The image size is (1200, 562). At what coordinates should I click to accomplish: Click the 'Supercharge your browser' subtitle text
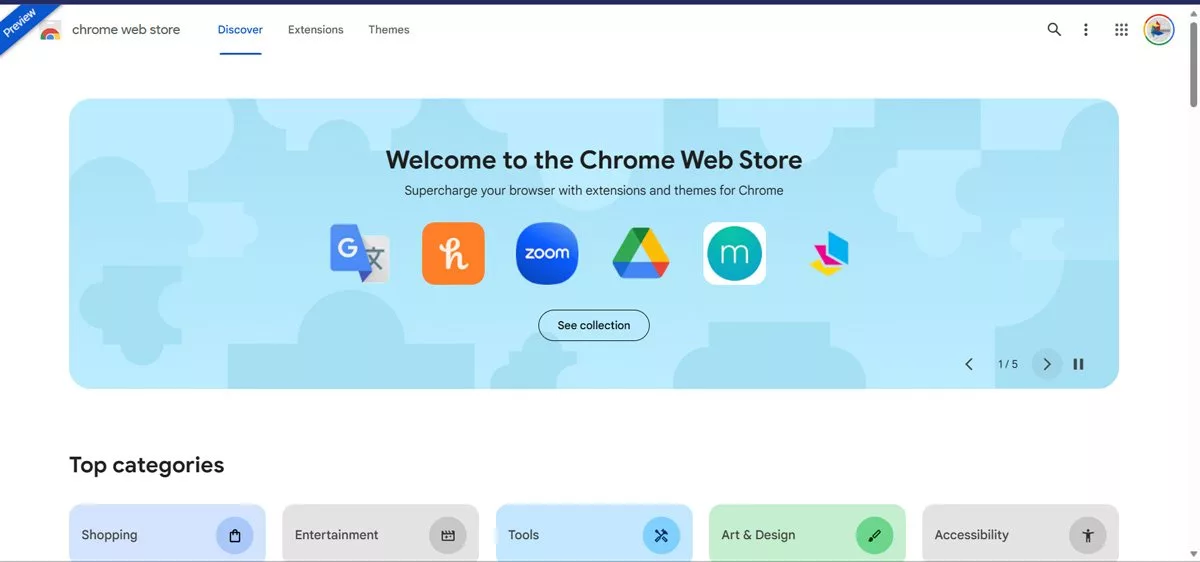[594, 190]
